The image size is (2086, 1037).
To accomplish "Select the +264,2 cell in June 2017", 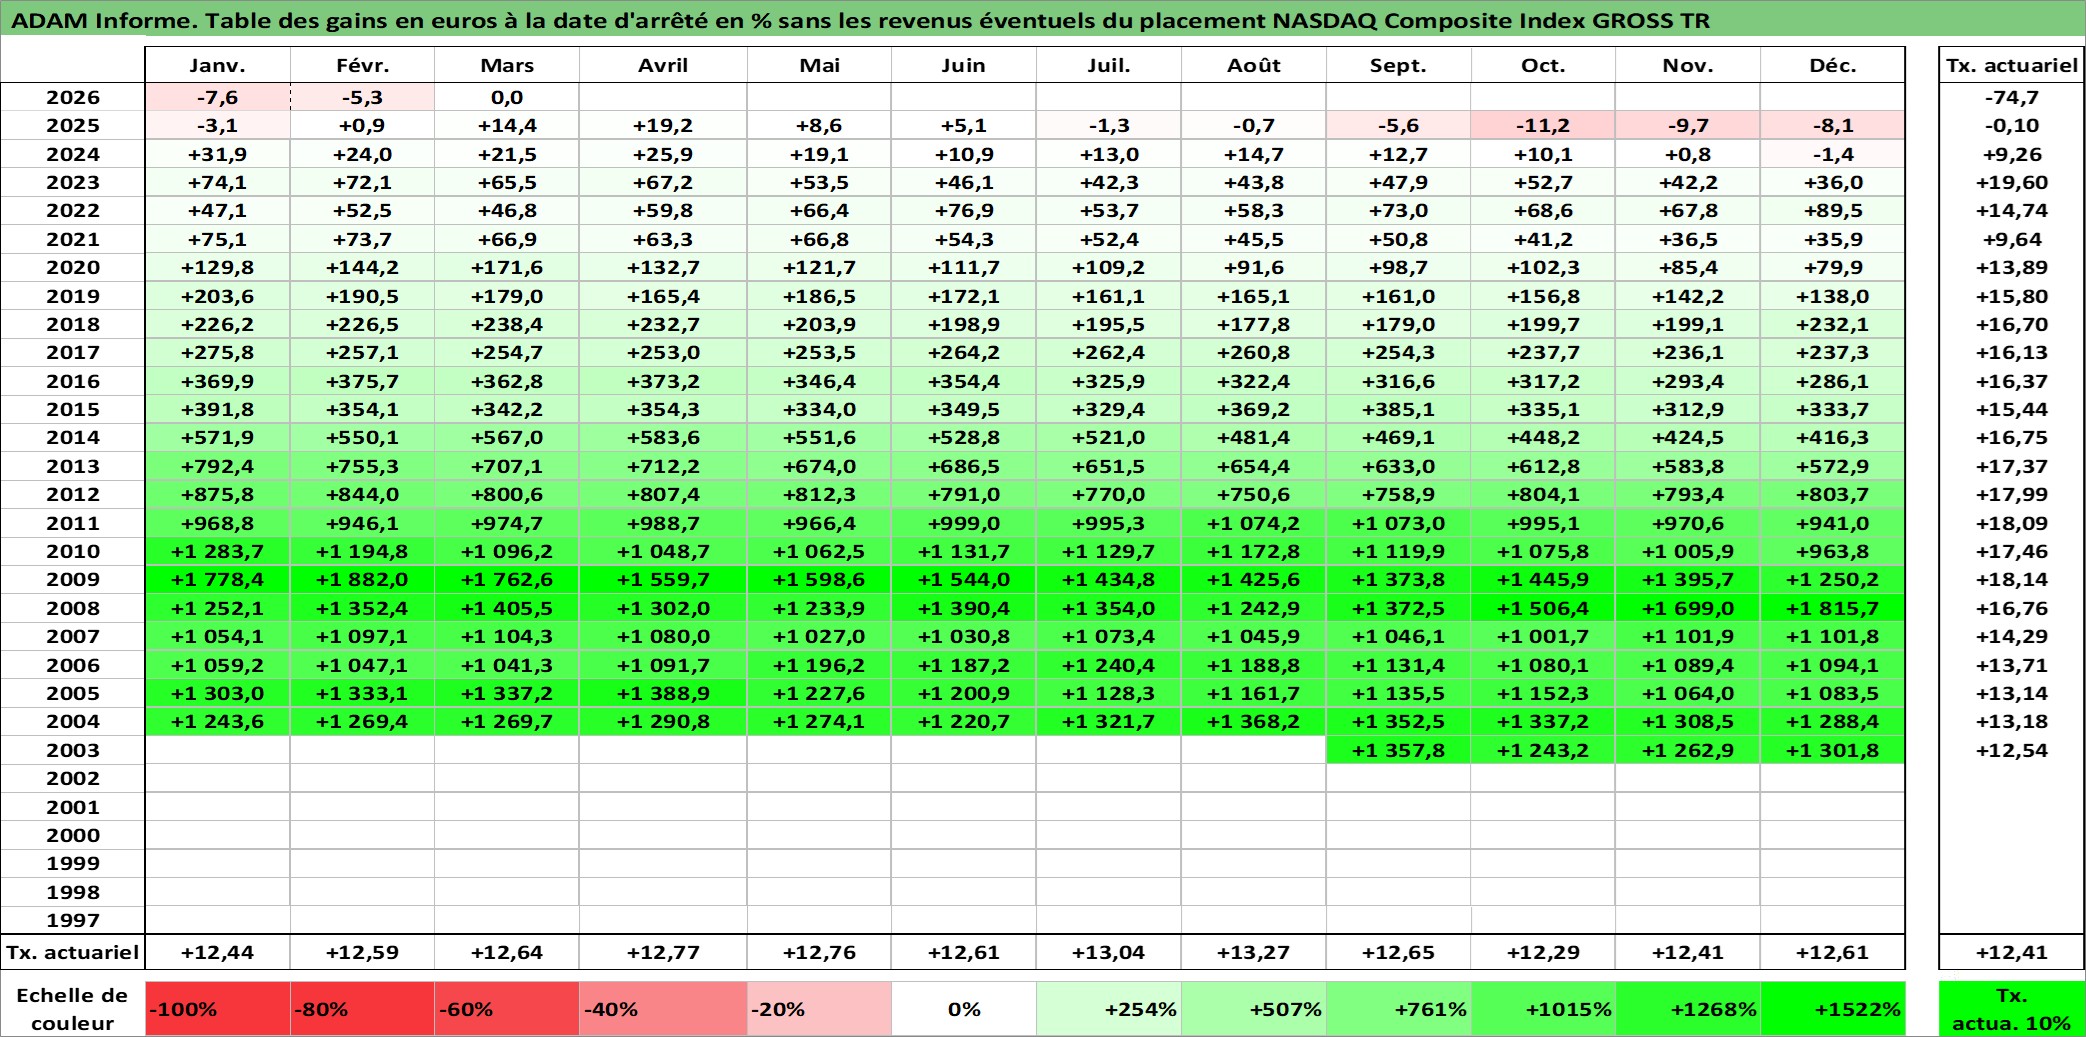I will coord(964,352).
